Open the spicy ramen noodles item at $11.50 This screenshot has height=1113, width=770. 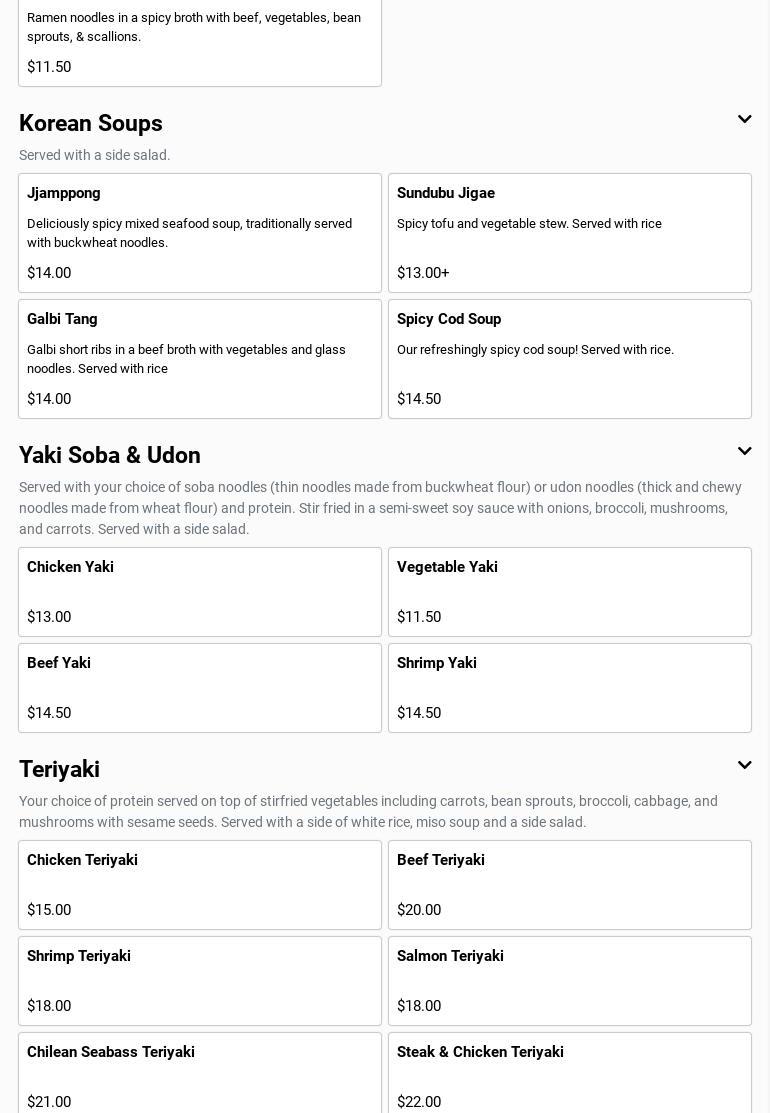[200, 43]
